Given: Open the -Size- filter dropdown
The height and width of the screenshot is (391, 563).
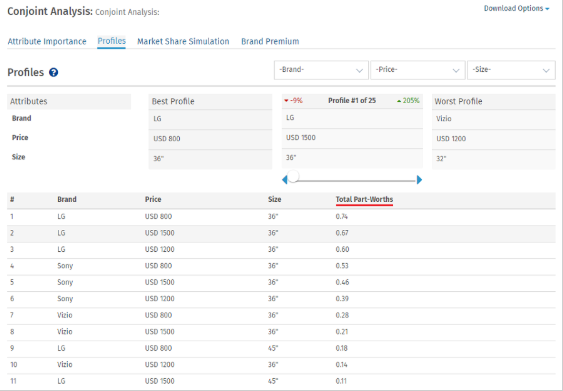Looking at the screenshot, I should [x=511, y=70].
